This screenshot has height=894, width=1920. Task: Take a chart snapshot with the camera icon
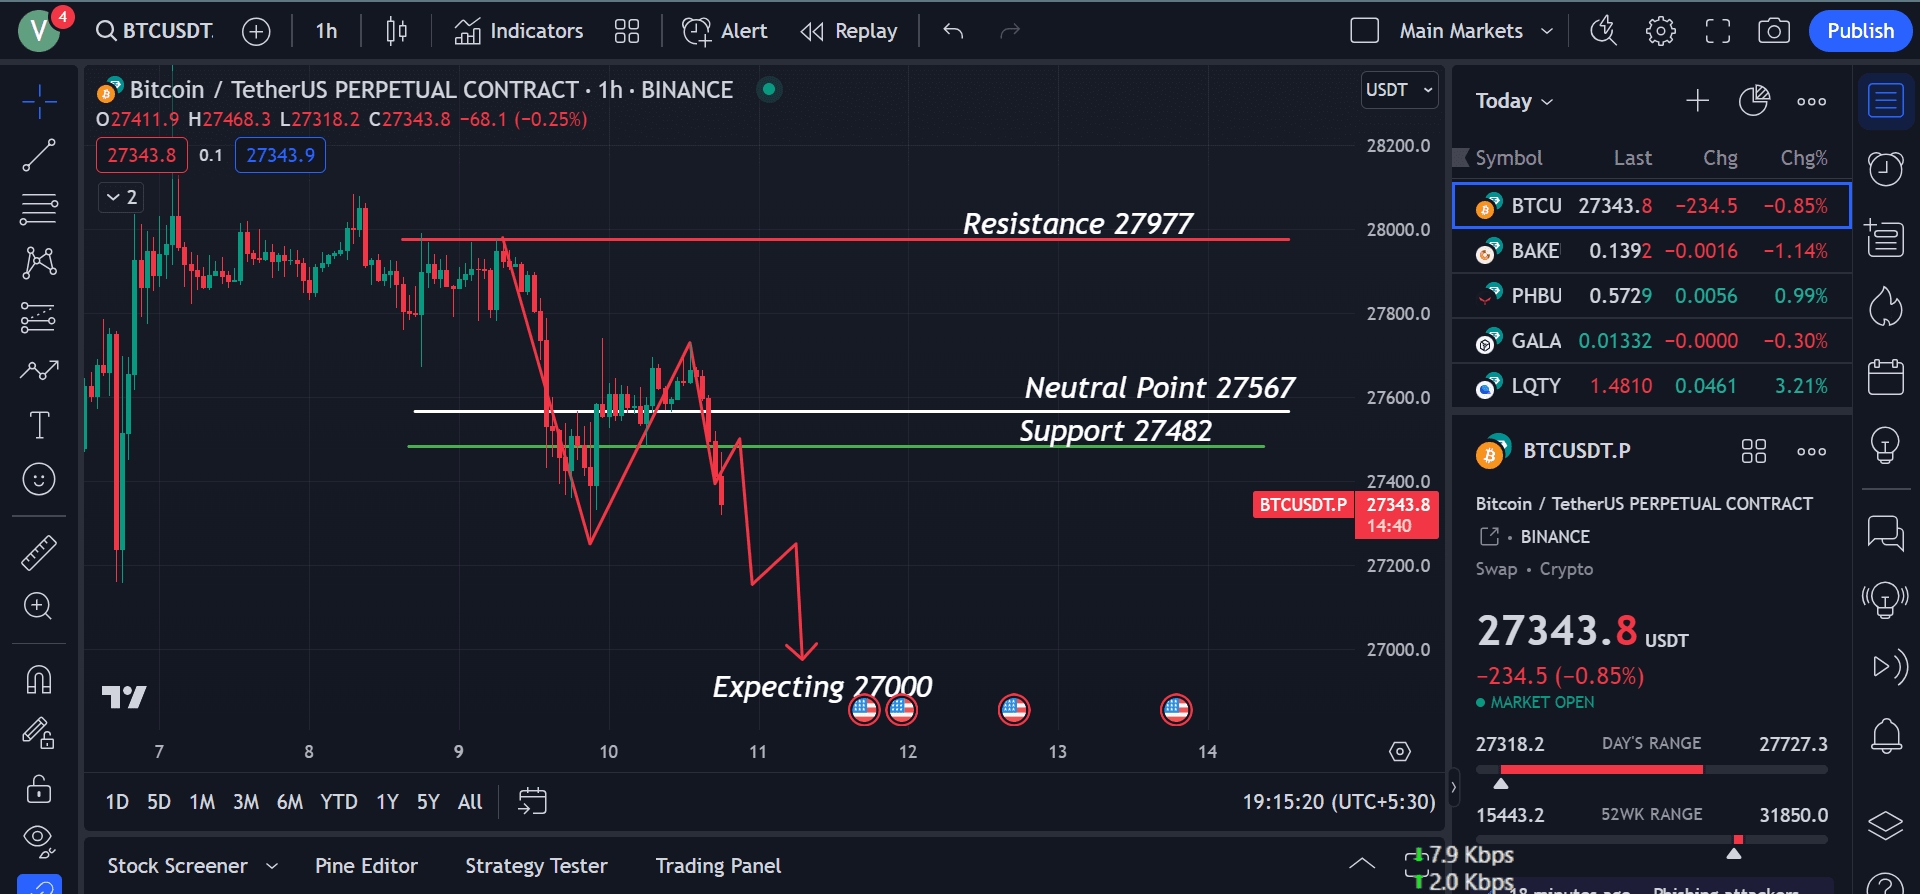pos(1774,31)
